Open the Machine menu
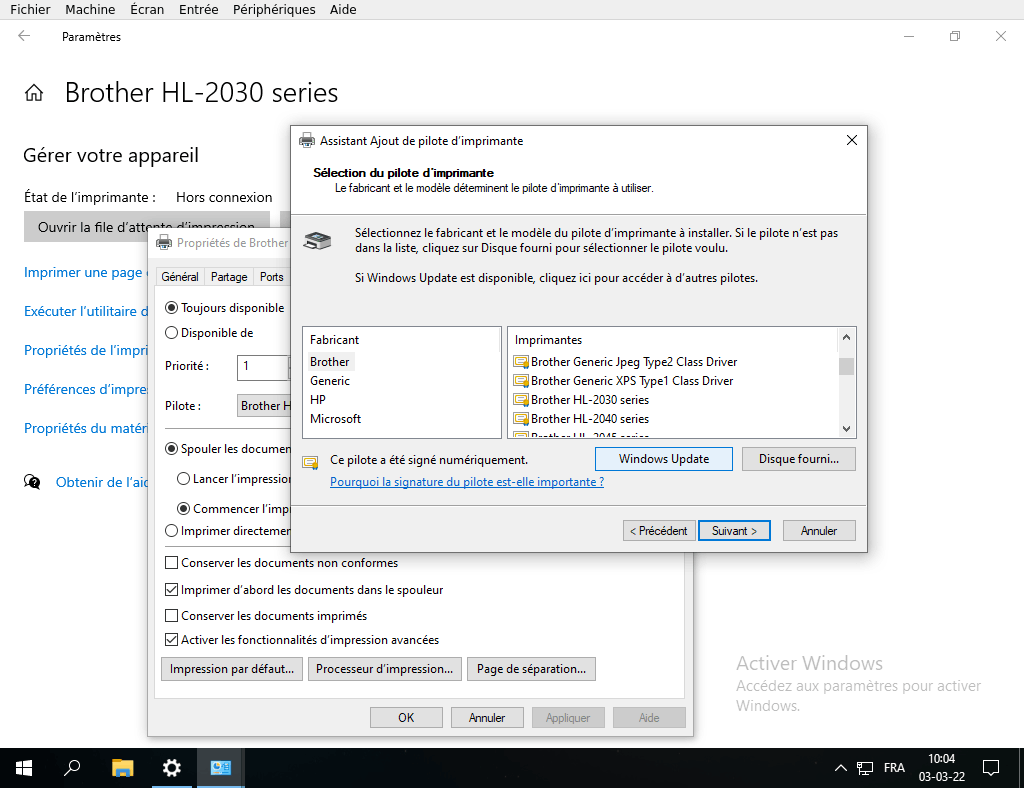The image size is (1024, 788). 90,9
